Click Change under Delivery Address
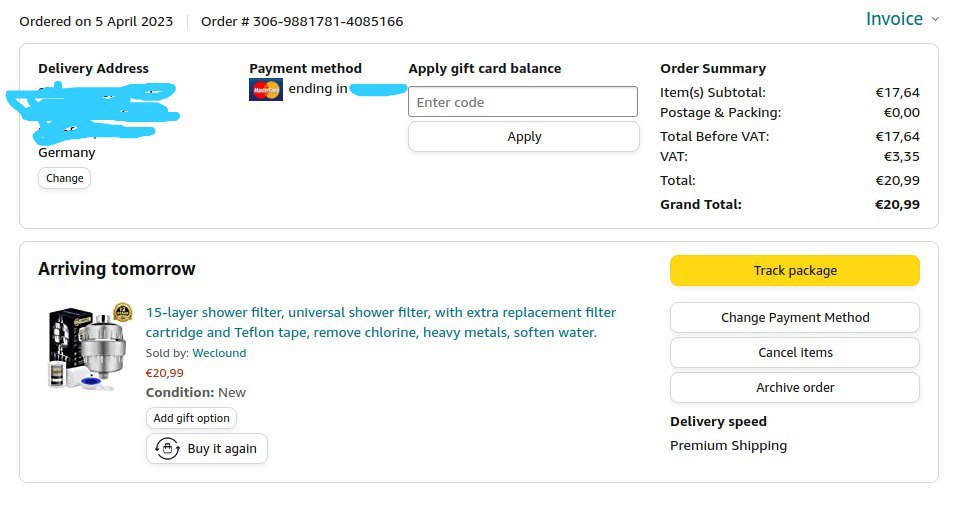 tap(65, 178)
